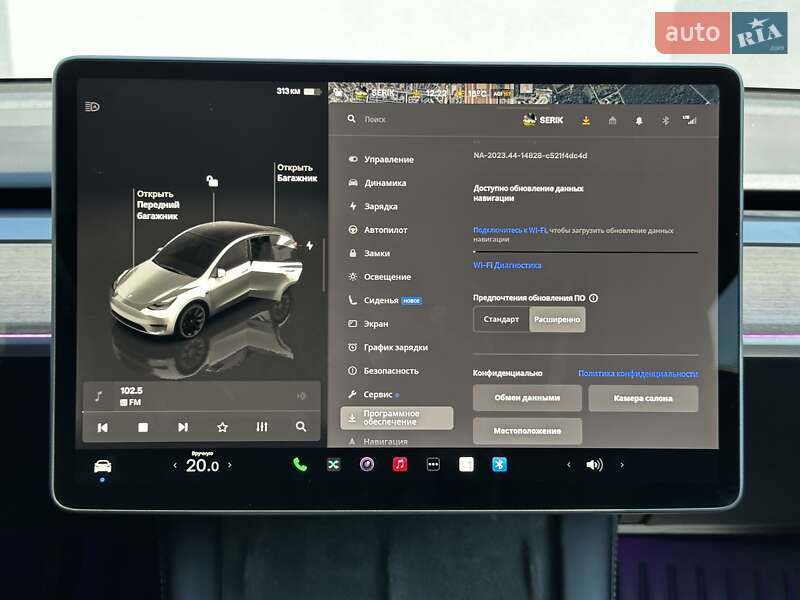Open Освещение settings menu

[380, 277]
